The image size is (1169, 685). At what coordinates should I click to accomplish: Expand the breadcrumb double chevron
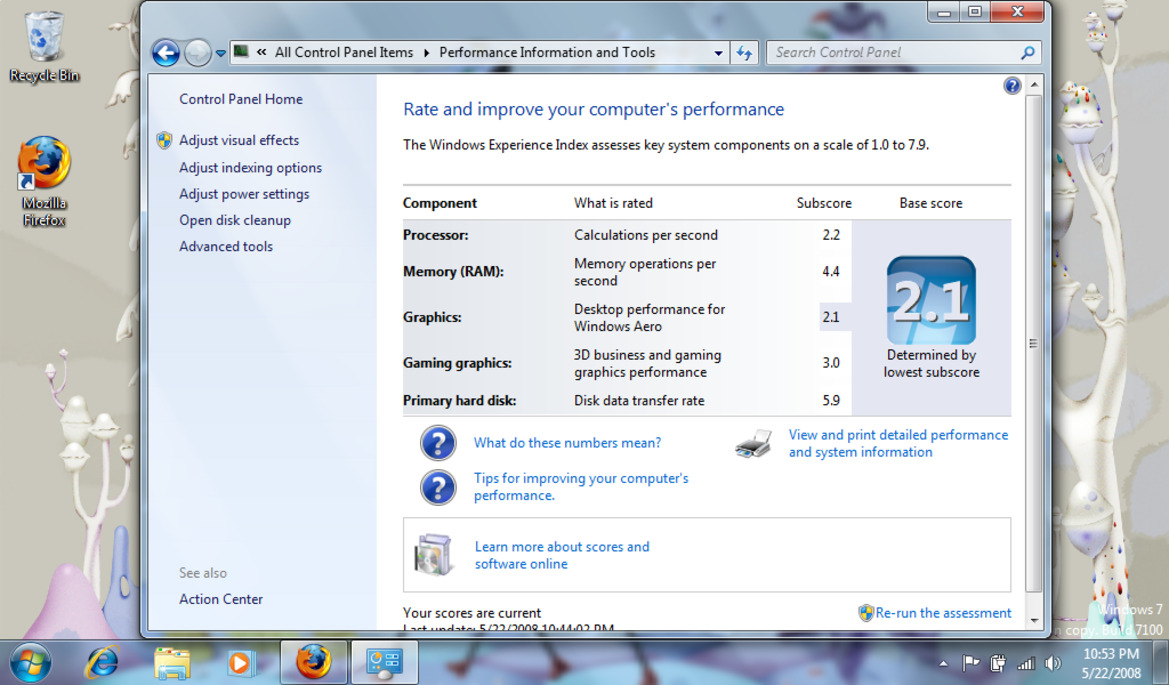point(262,52)
